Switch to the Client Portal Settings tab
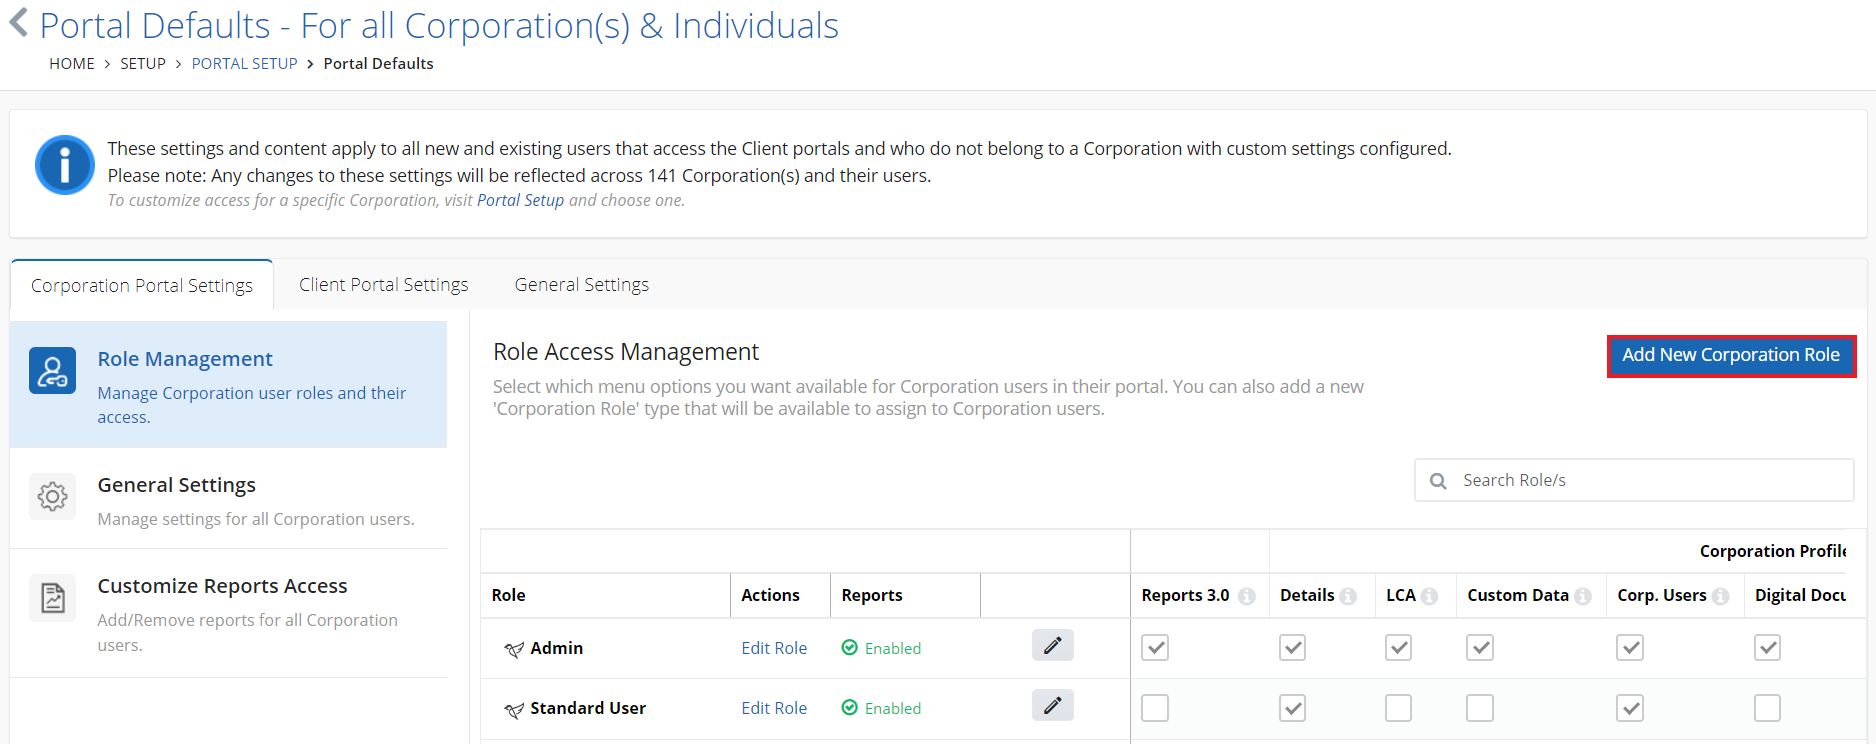 click(x=384, y=285)
